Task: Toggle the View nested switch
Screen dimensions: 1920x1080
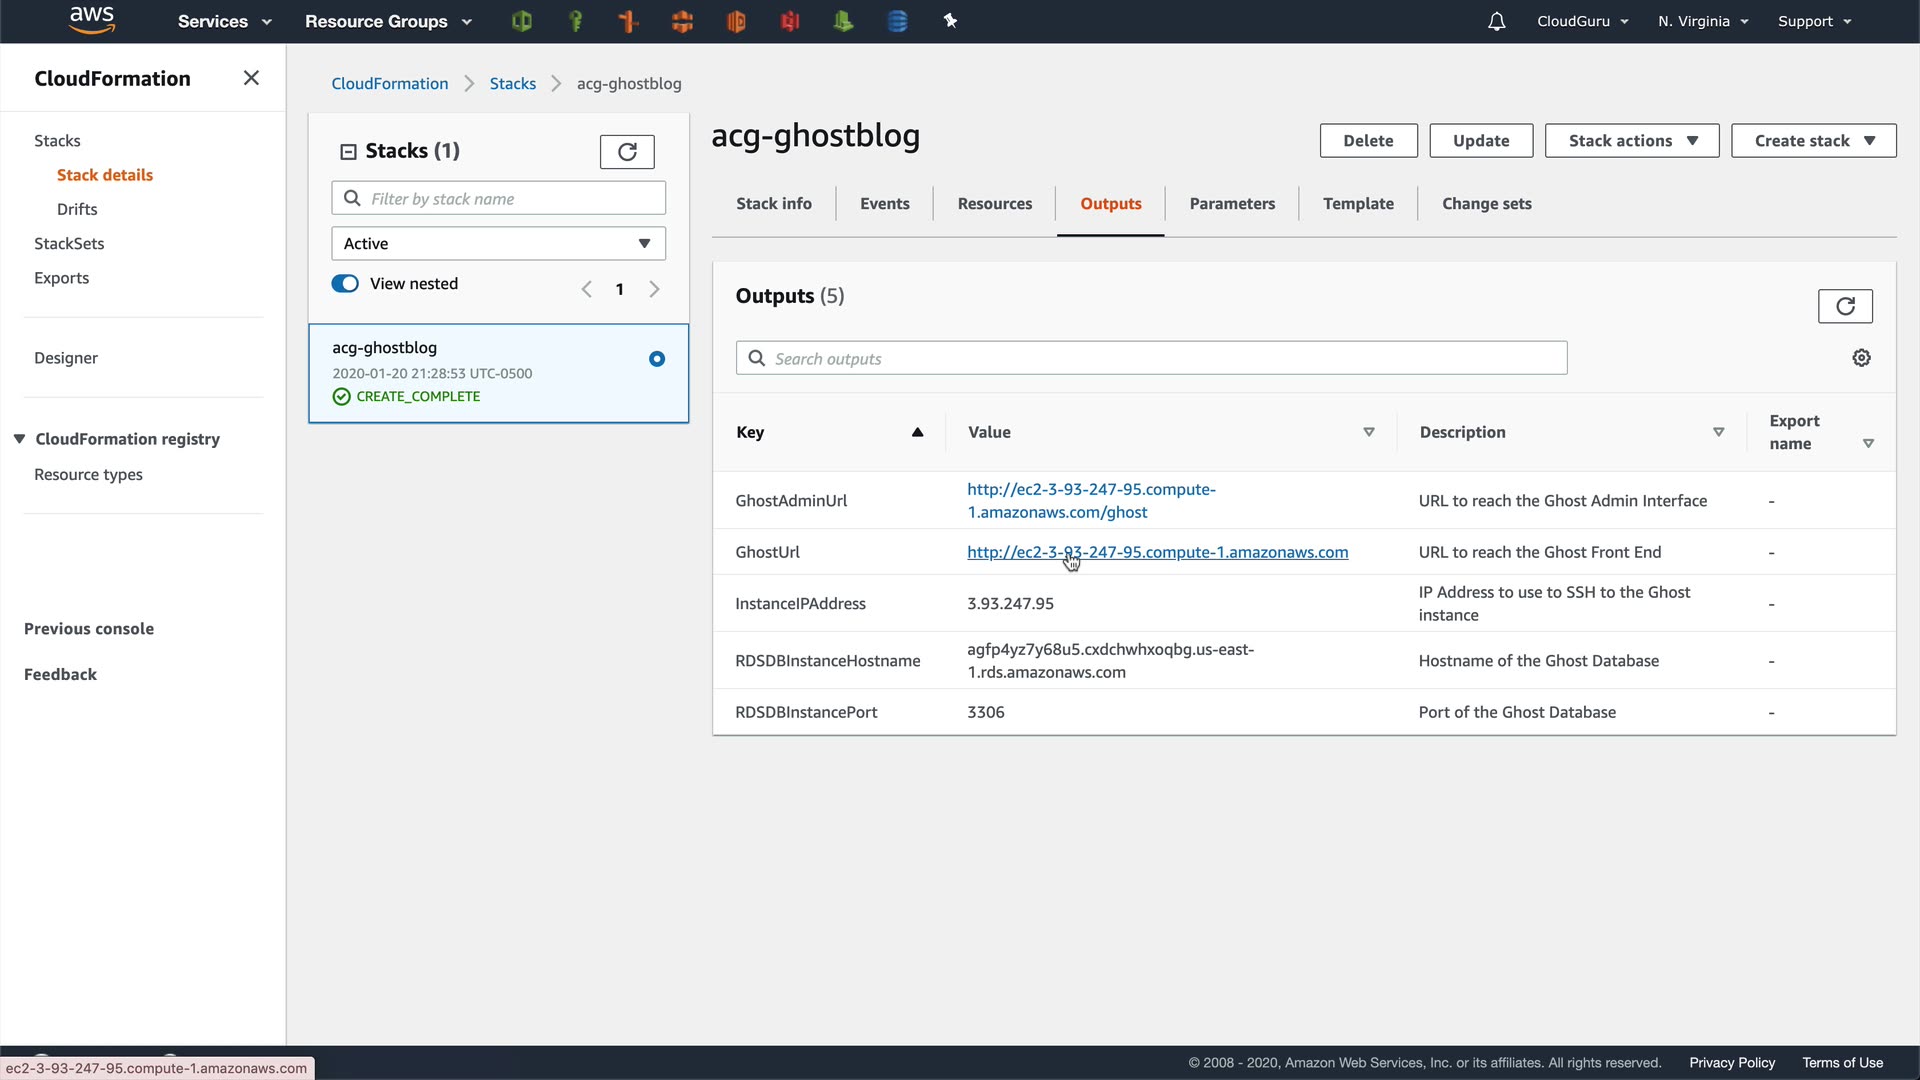Action: click(345, 284)
